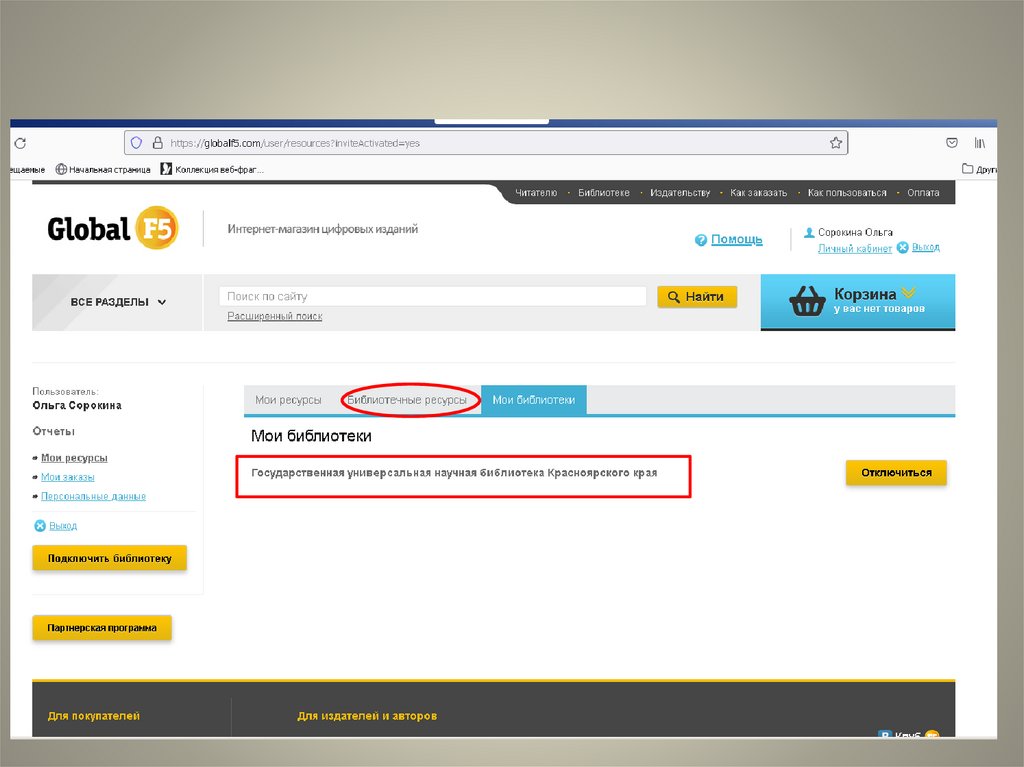Click the help question mark icon

[x=701, y=240]
